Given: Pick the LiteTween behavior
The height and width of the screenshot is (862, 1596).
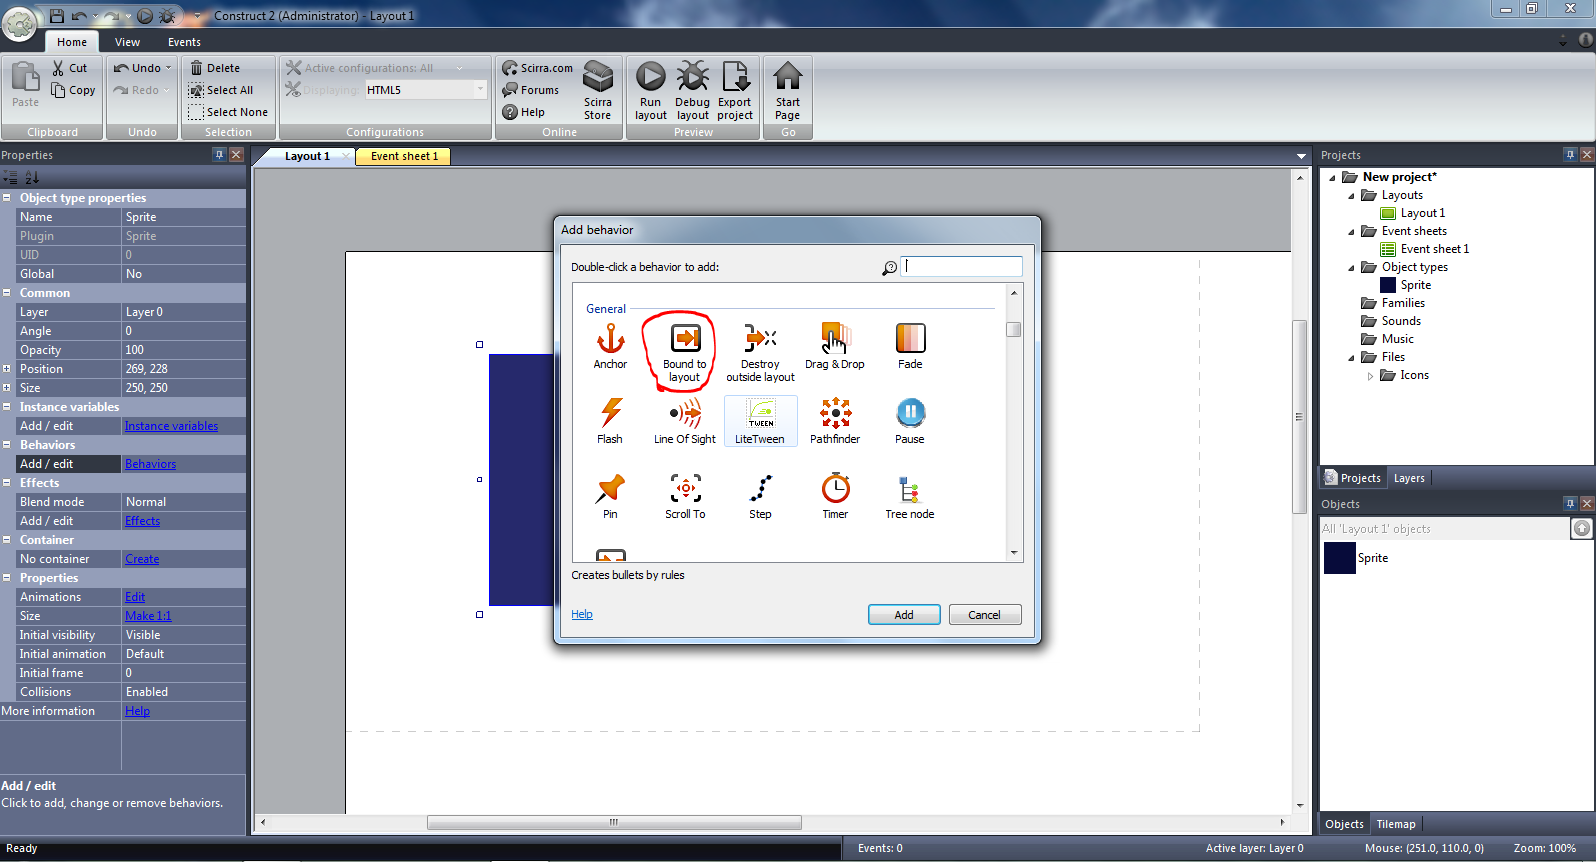Looking at the screenshot, I should point(760,421).
